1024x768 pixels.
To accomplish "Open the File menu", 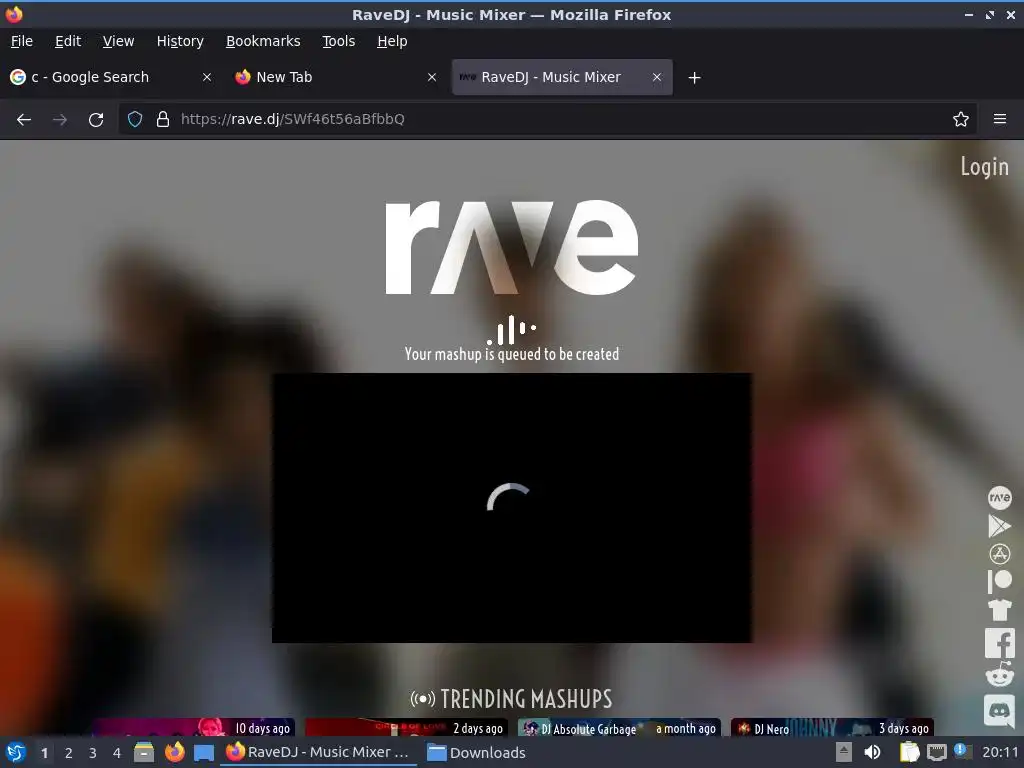I will (22, 41).
